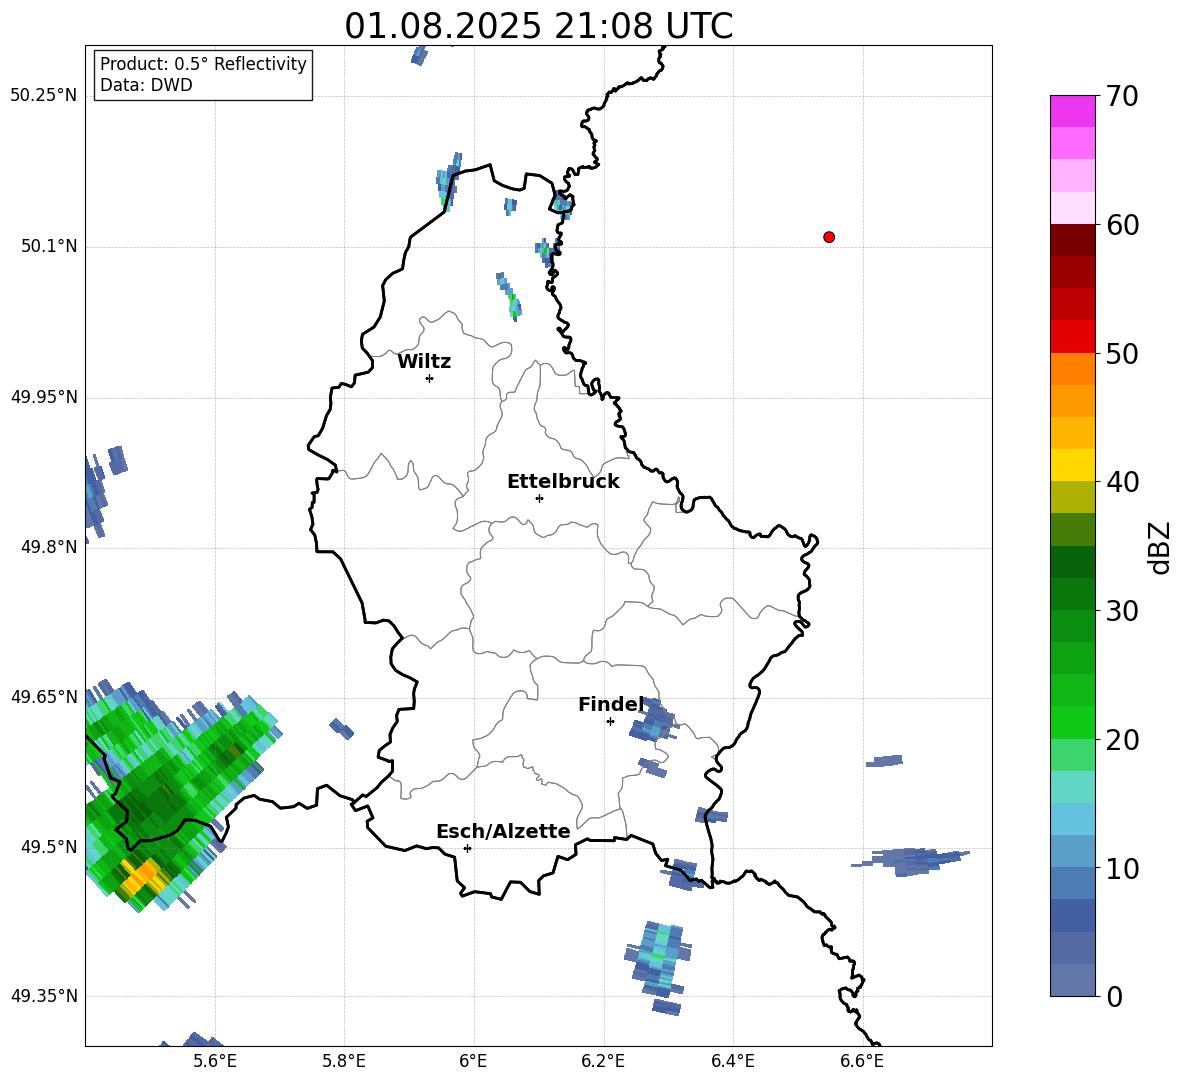
Task: Click the elongated blue echo near 6.7°E
Action: pos(911,860)
